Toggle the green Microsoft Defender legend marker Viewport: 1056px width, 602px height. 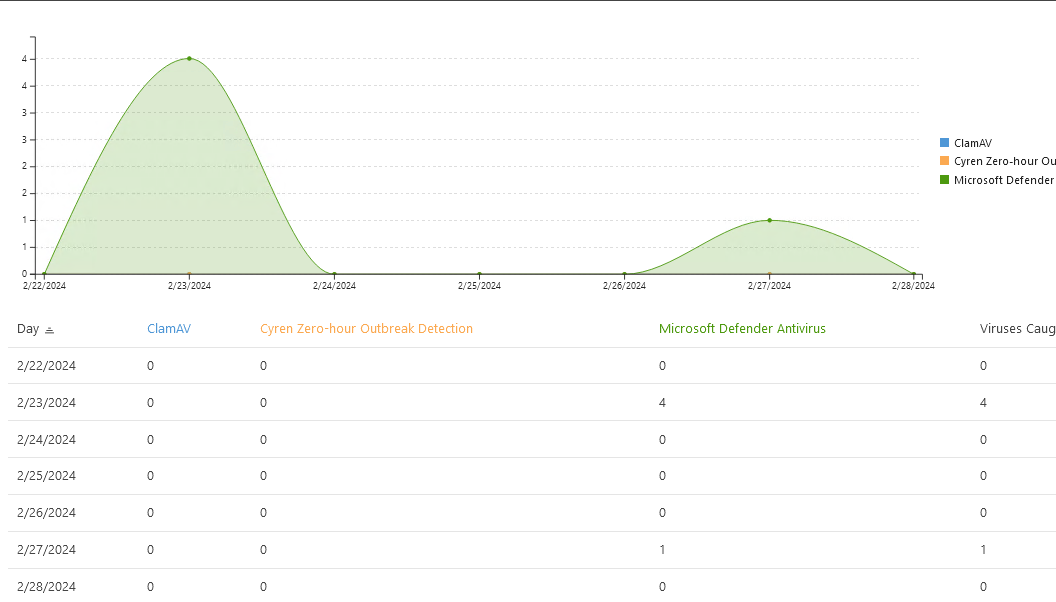pos(944,180)
